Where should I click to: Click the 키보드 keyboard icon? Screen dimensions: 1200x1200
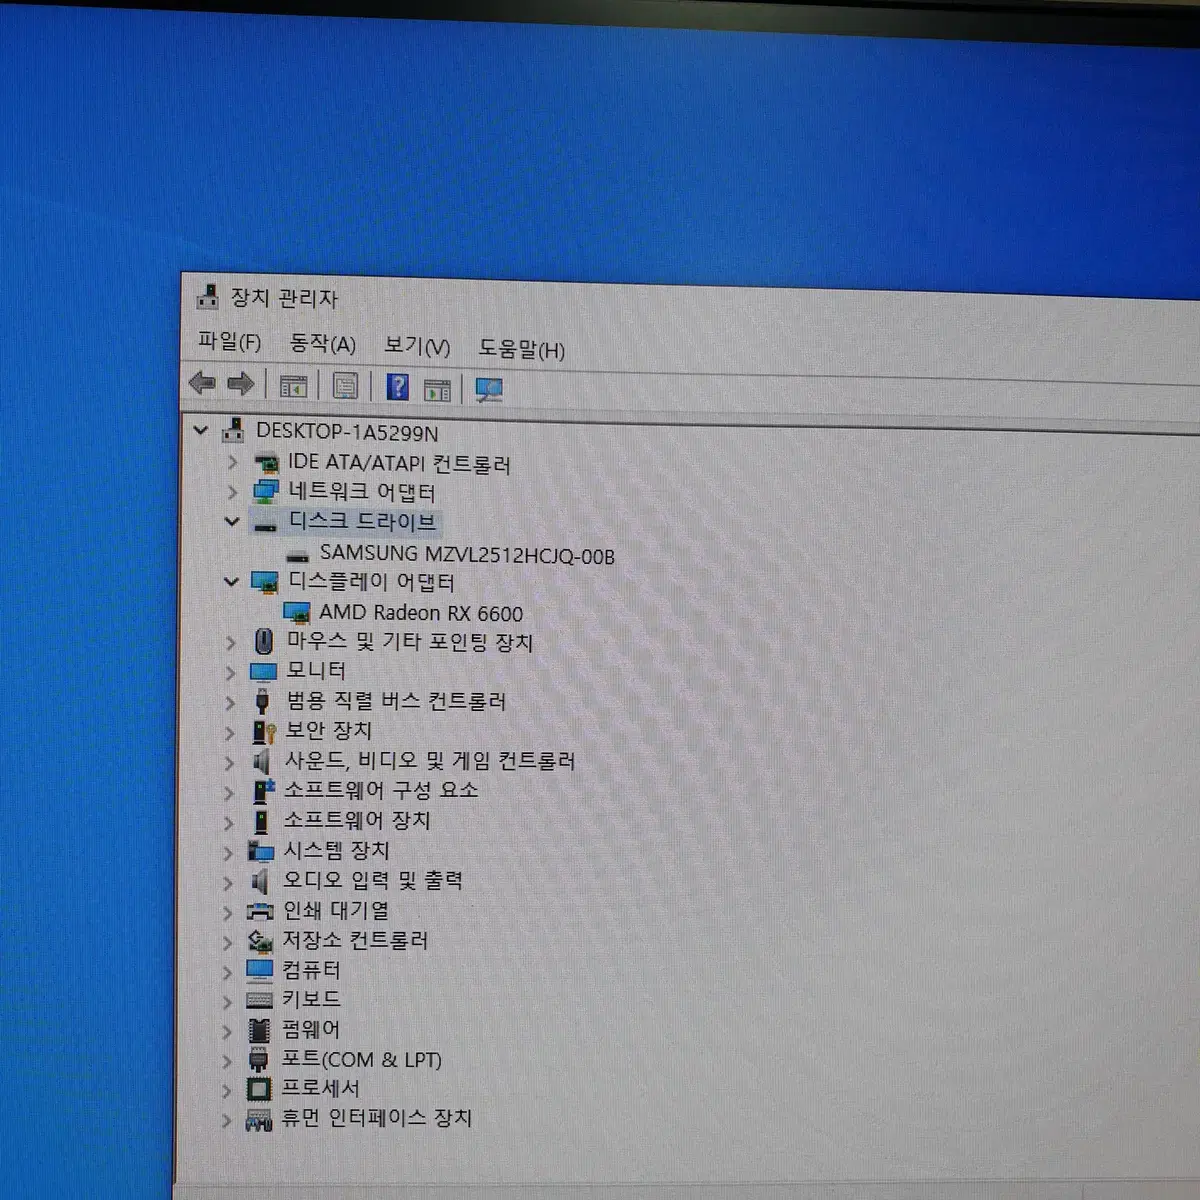point(259,999)
